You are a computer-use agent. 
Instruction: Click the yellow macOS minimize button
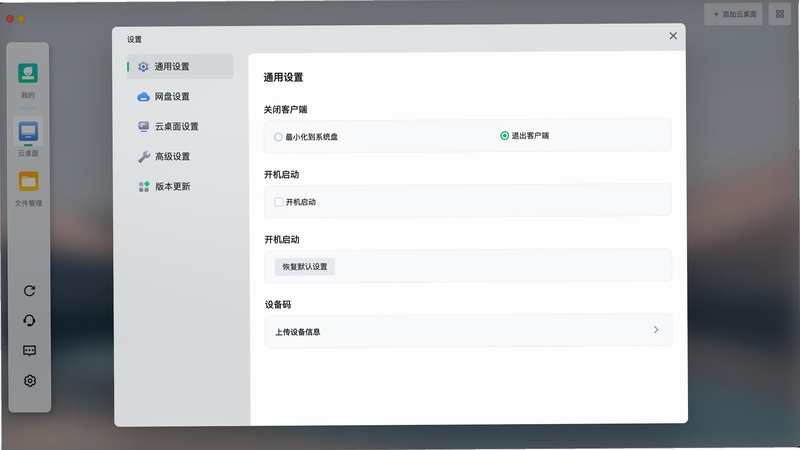(x=21, y=19)
